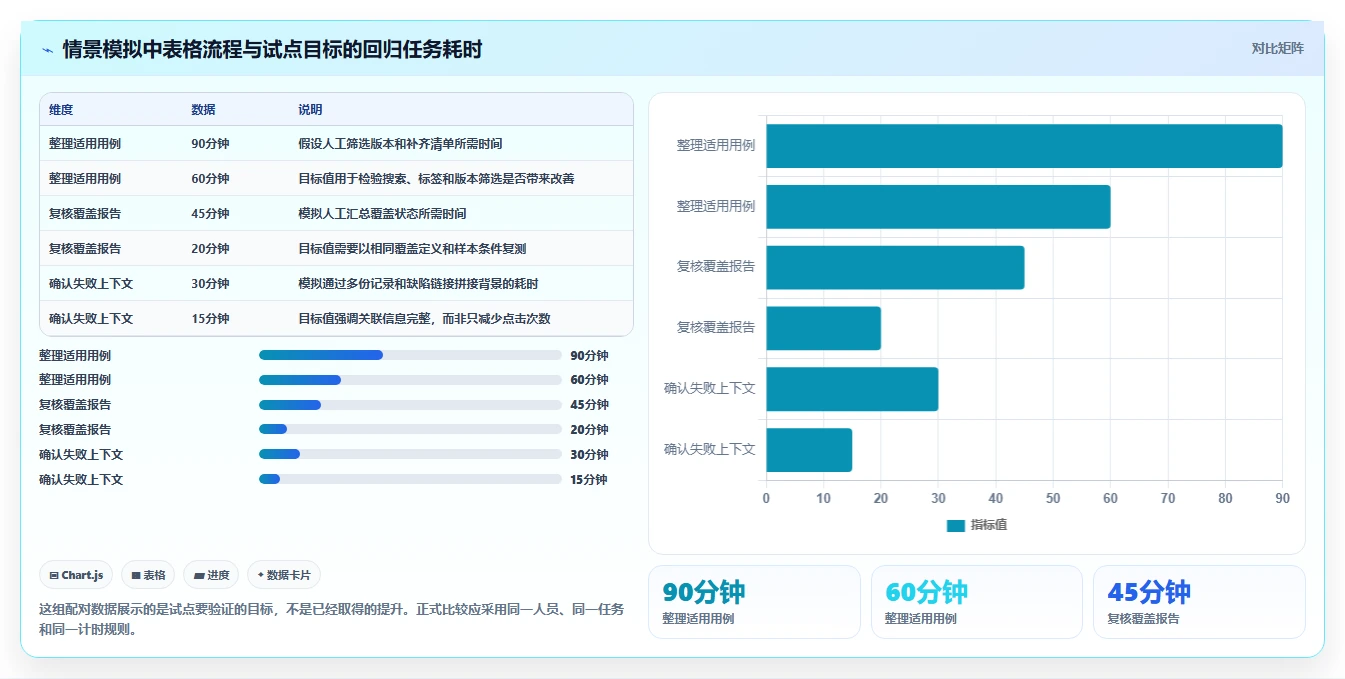This screenshot has width=1345, height=679.
Task: Click table description 模拟通过多份记录和缺陷链接拼接背景的耗时
Action: (418, 284)
